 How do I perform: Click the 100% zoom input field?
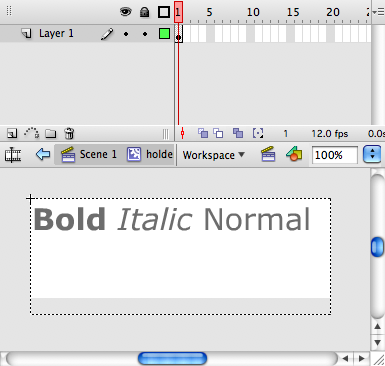pyautogui.click(x=335, y=155)
